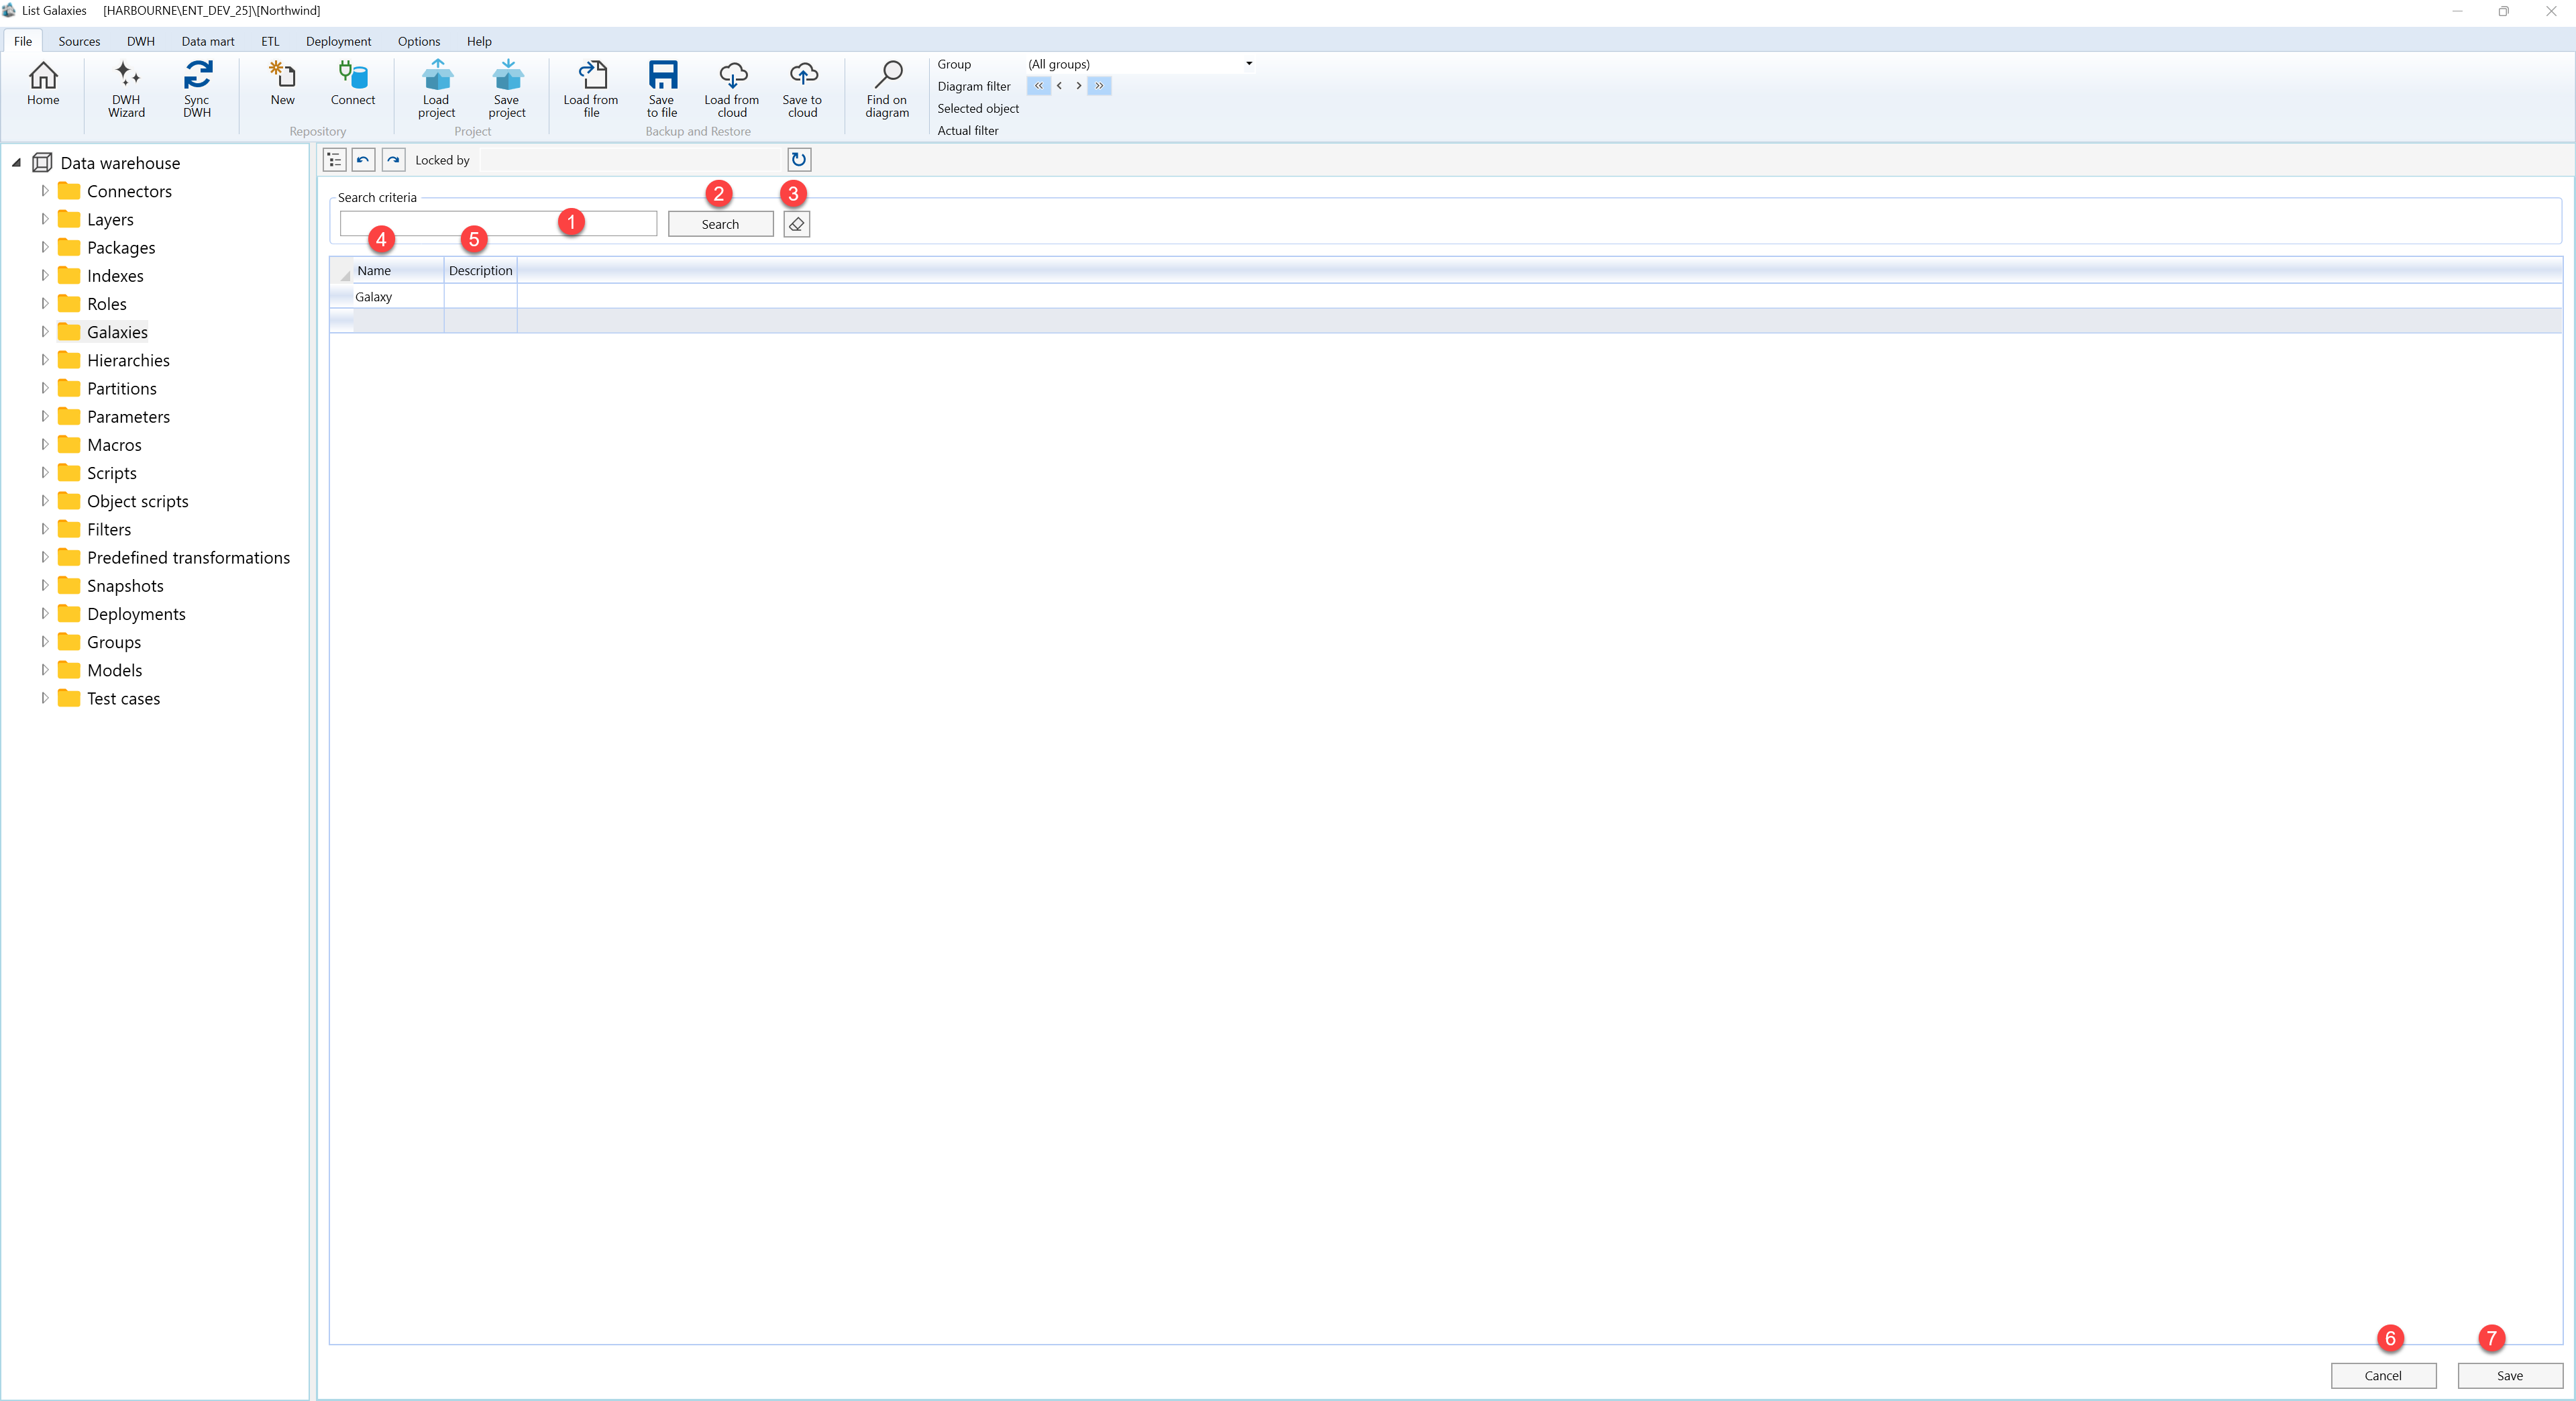Click the Cancel button
This screenshot has height=1401, width=2576.
pos(2383,1375)
